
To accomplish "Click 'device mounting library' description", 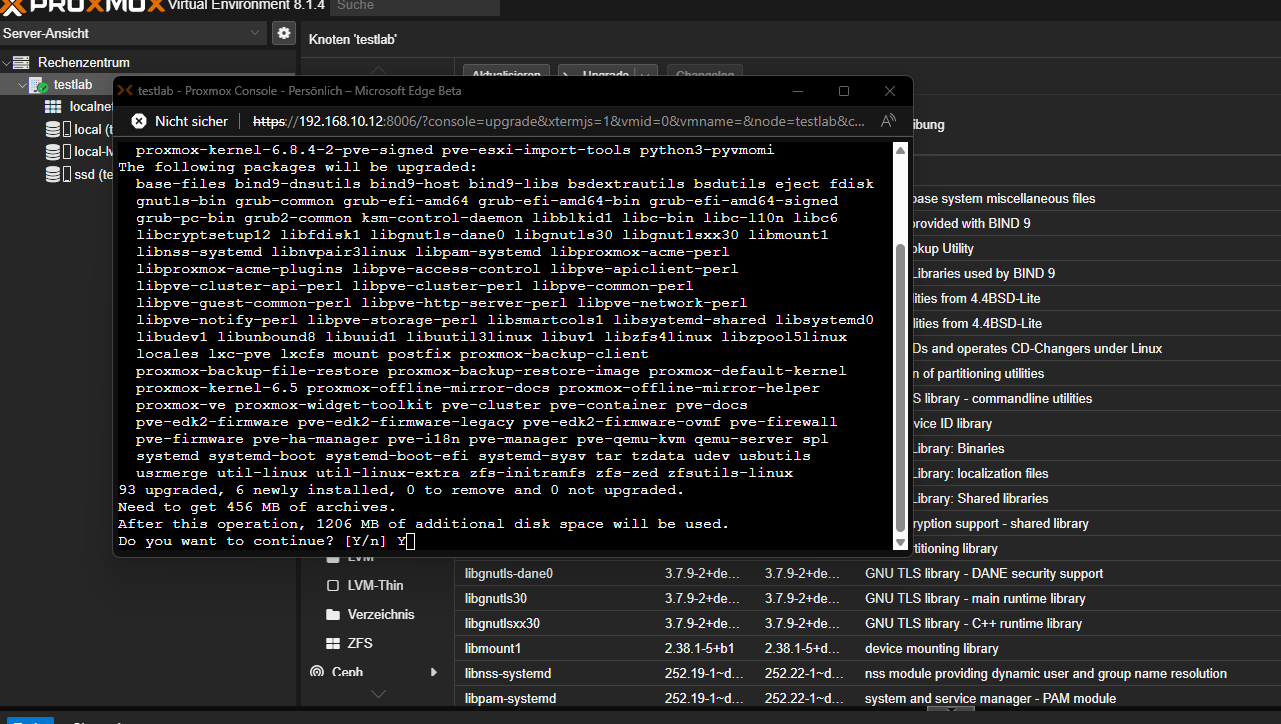I will [931, 648].
